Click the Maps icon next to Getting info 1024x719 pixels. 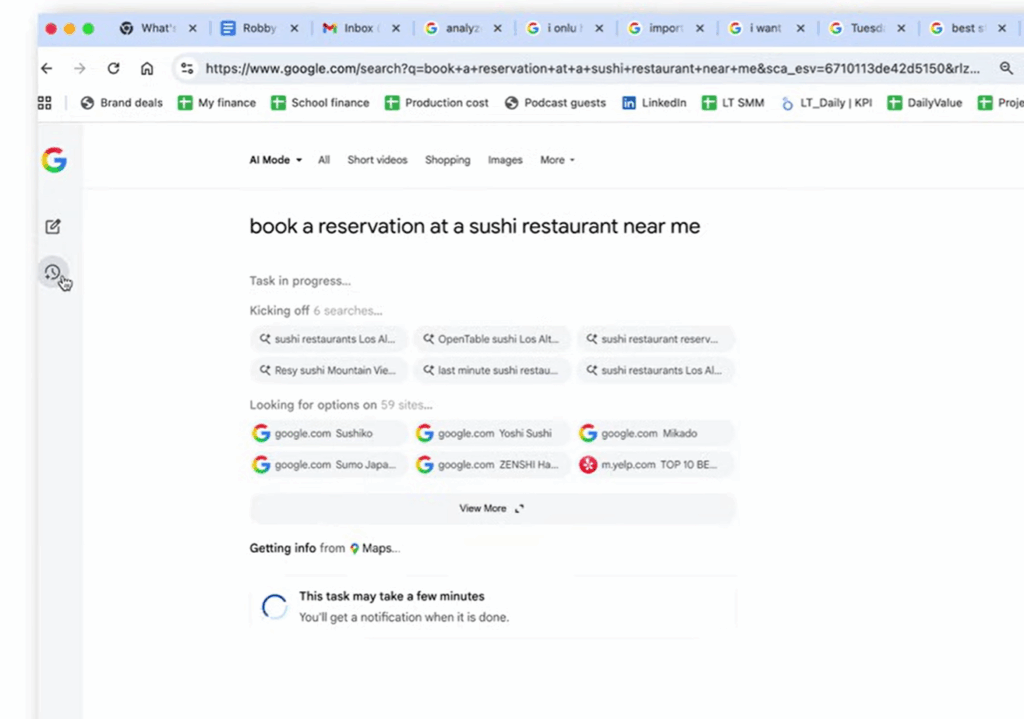tap(355, 548)
